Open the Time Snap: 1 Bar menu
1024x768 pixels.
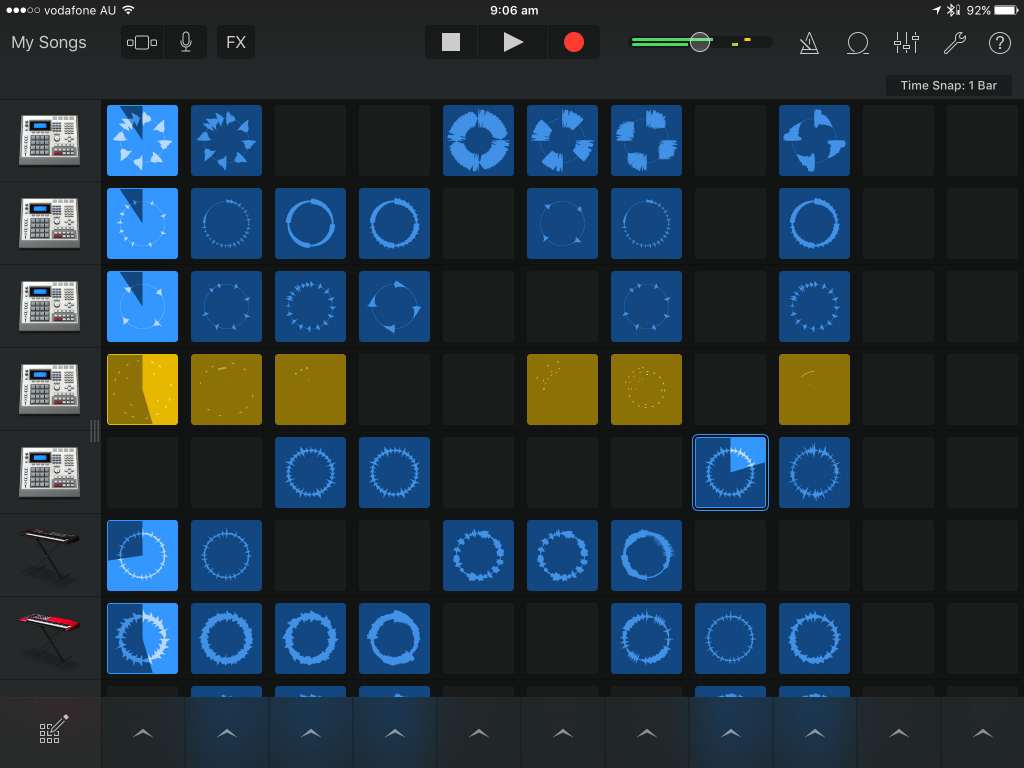click(948, 85)
